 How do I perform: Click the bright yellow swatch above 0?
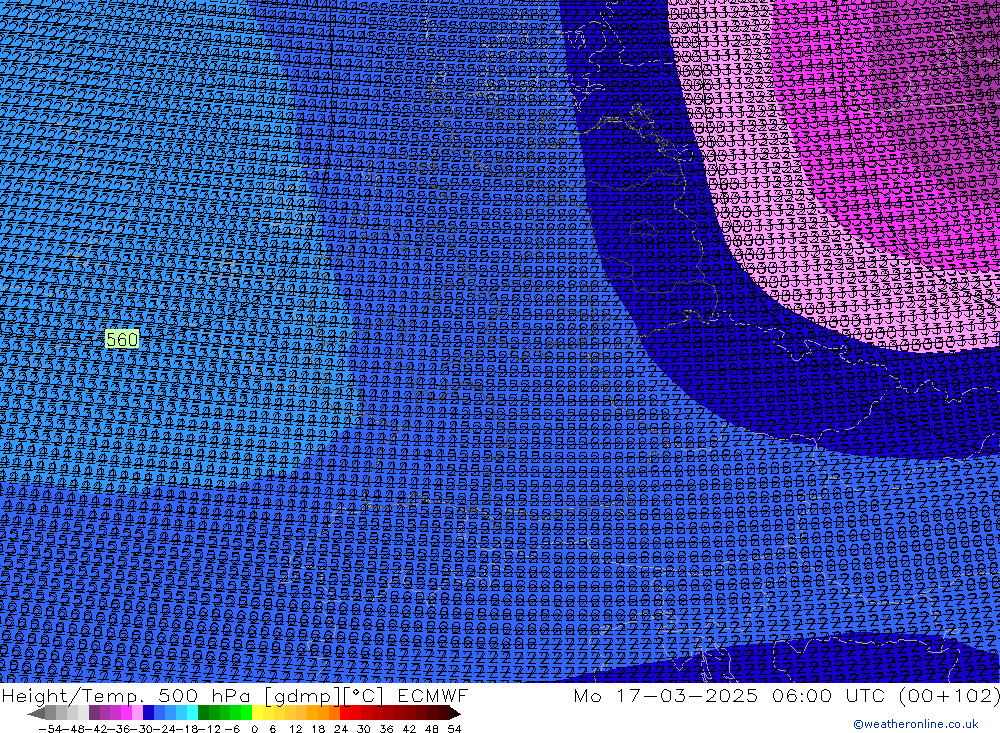[258, 713]
